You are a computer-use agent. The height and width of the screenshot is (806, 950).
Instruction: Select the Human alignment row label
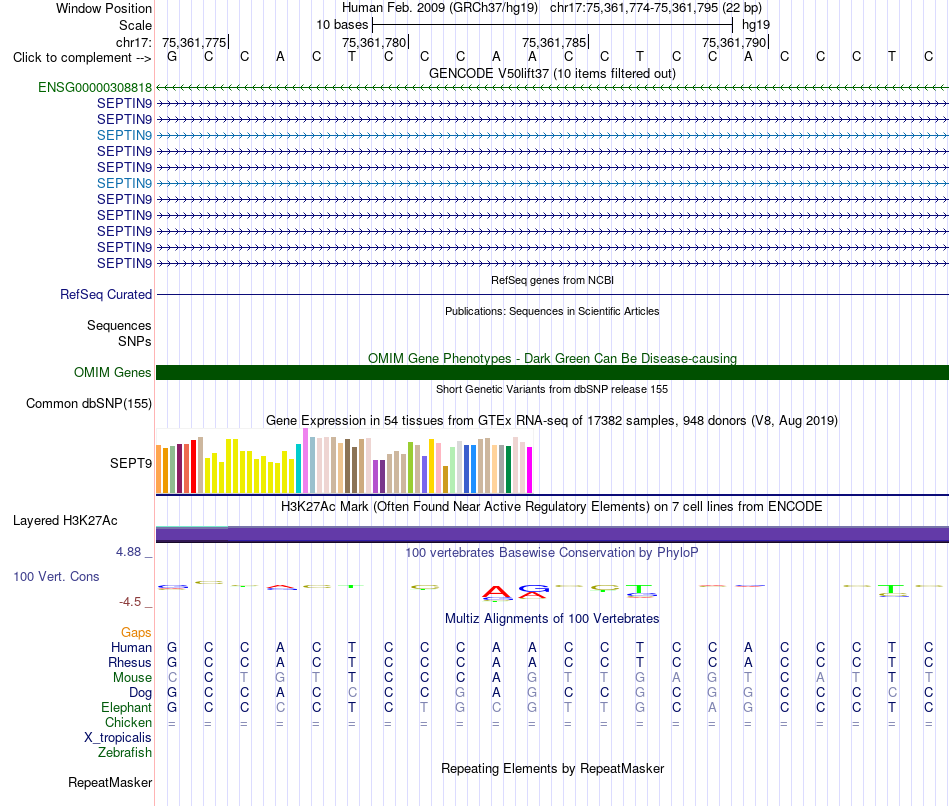click(131, 647)
